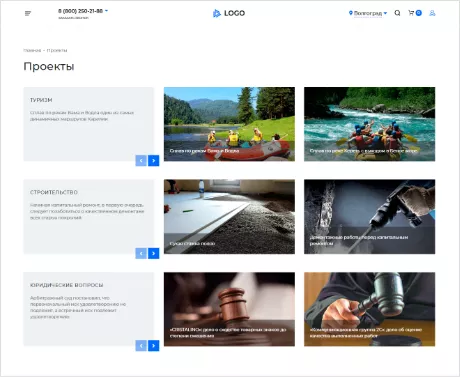460x377 pixels.
Task: Click next arrow in Строительство block
Action: click(x=153, y=253)
